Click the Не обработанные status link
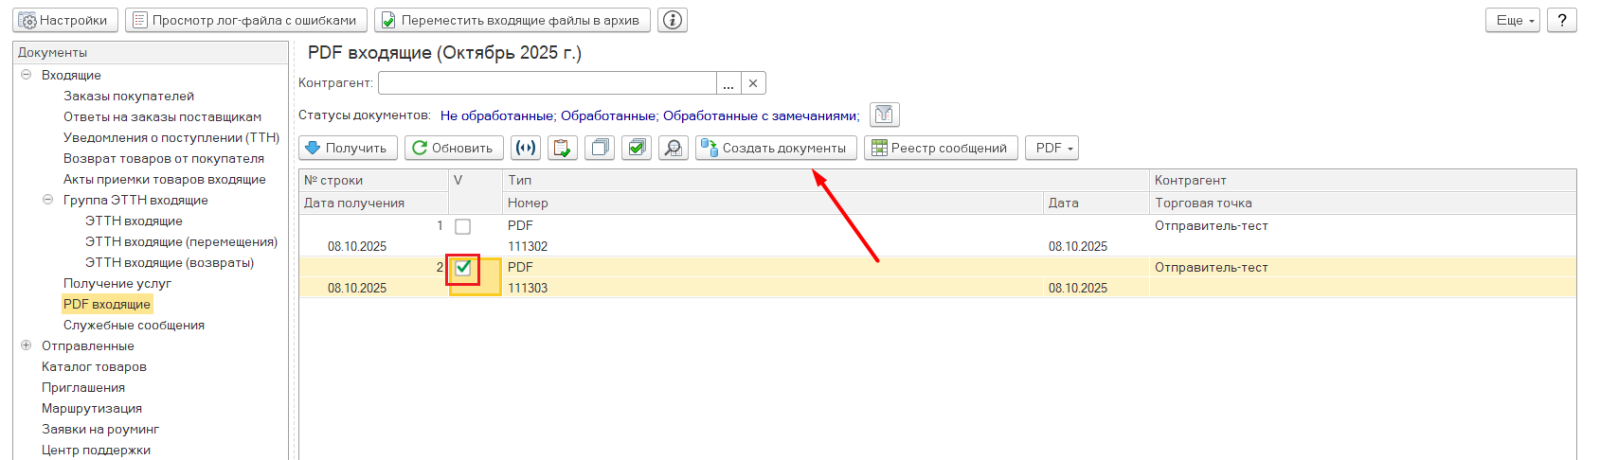Screen dimensions: 1600x460 pos(497,116)
